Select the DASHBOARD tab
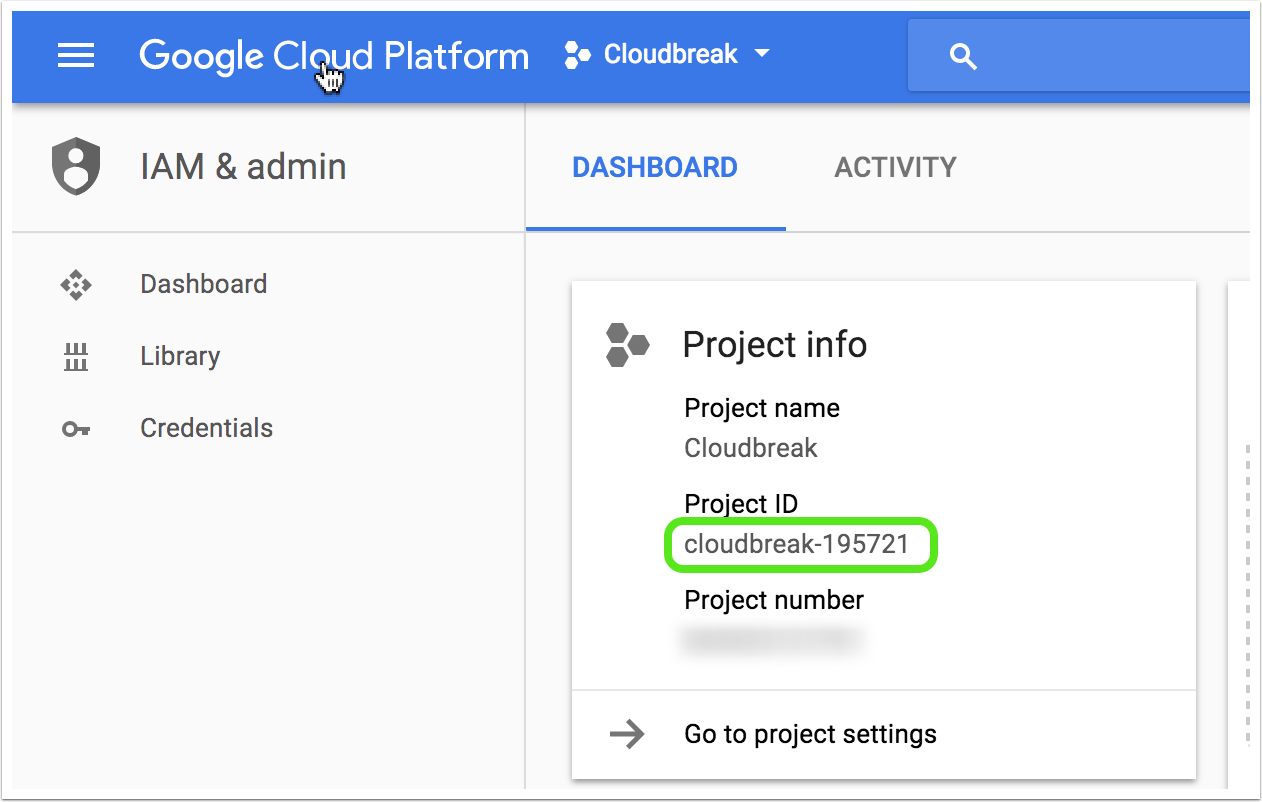The image size is (1262, 802). point(655,167)
